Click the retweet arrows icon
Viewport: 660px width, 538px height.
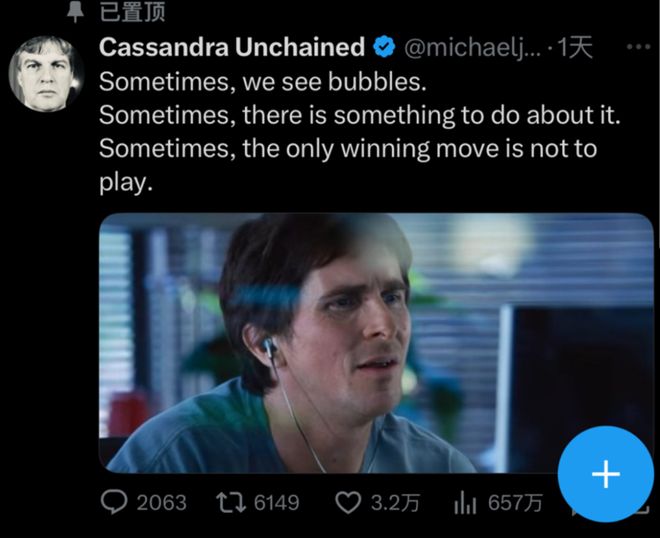[x=231, y=502]
